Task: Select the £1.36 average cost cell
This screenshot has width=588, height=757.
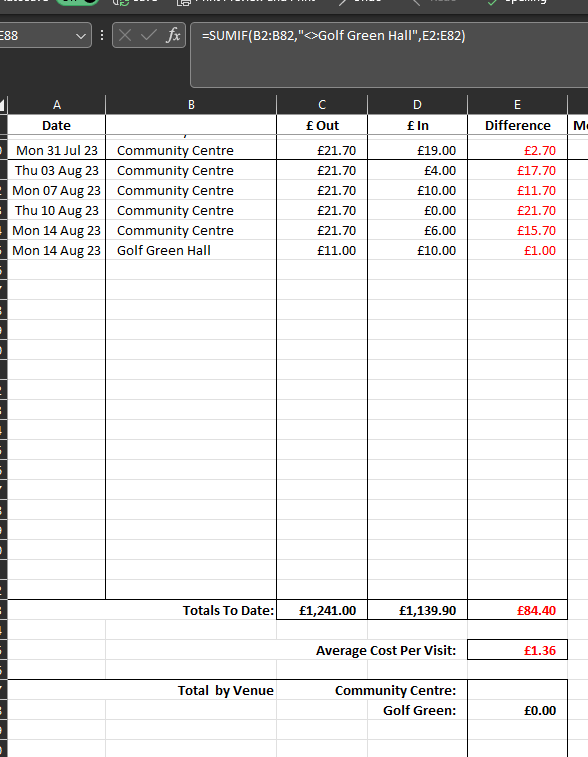Action: click(x=518, y=650)
